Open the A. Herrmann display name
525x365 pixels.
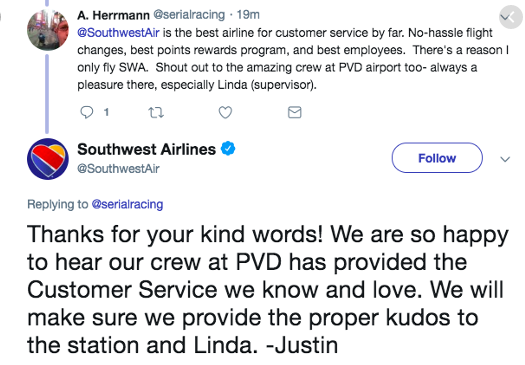[x=113, y=15]
